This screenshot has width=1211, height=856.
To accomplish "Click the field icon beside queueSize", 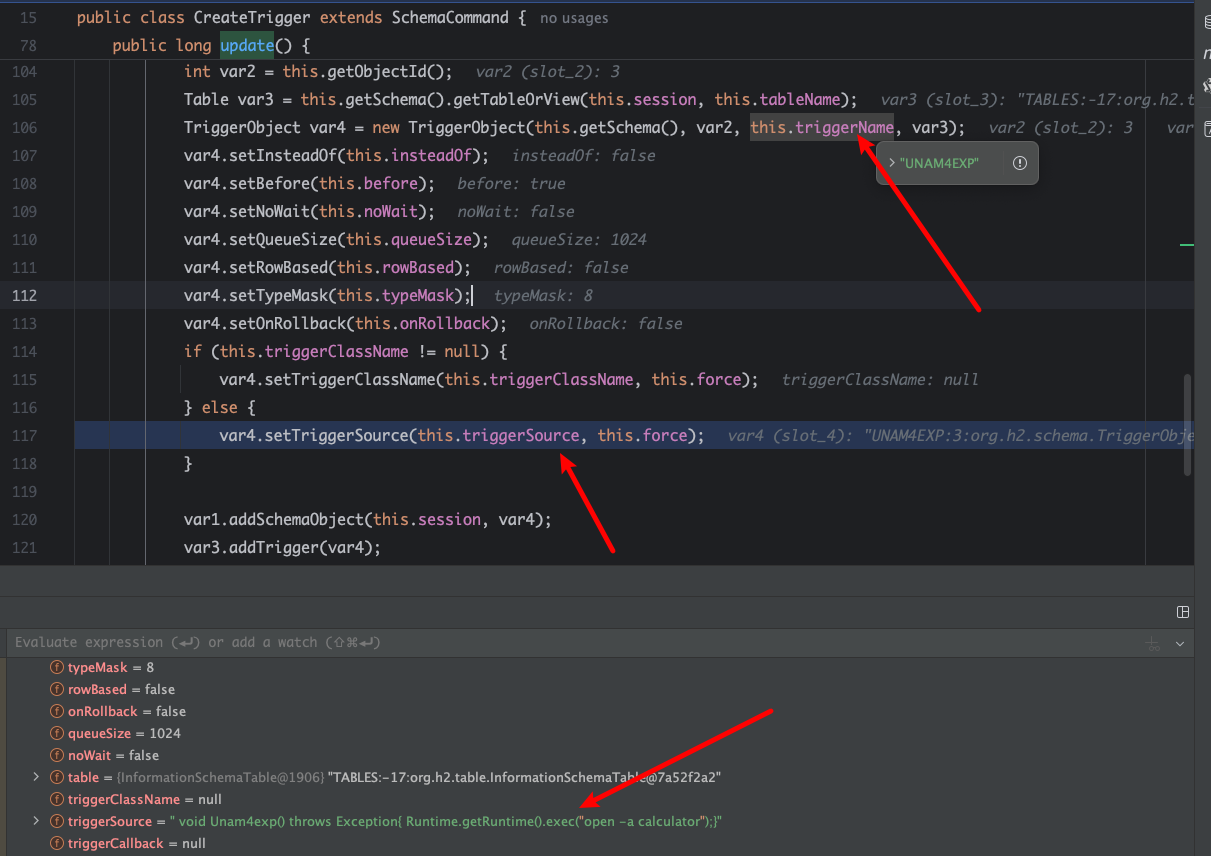I will click(x=58, y=733).
